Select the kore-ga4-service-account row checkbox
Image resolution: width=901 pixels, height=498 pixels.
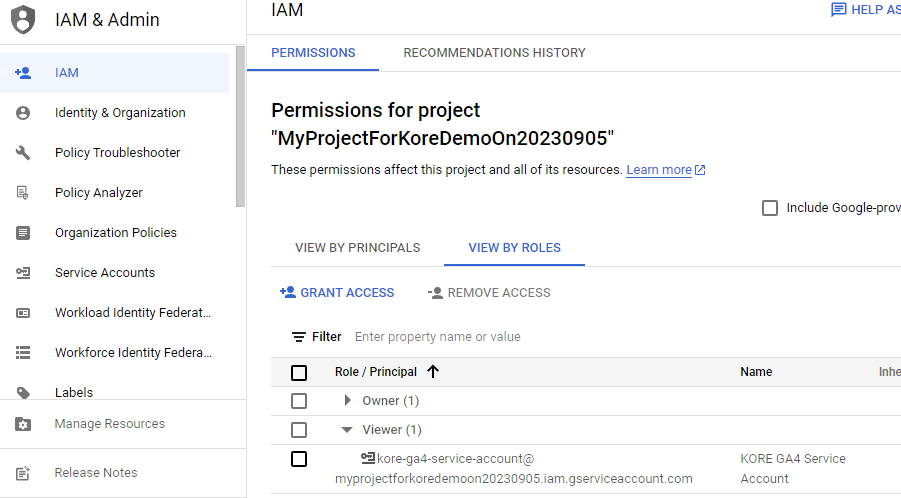(299, 459)
